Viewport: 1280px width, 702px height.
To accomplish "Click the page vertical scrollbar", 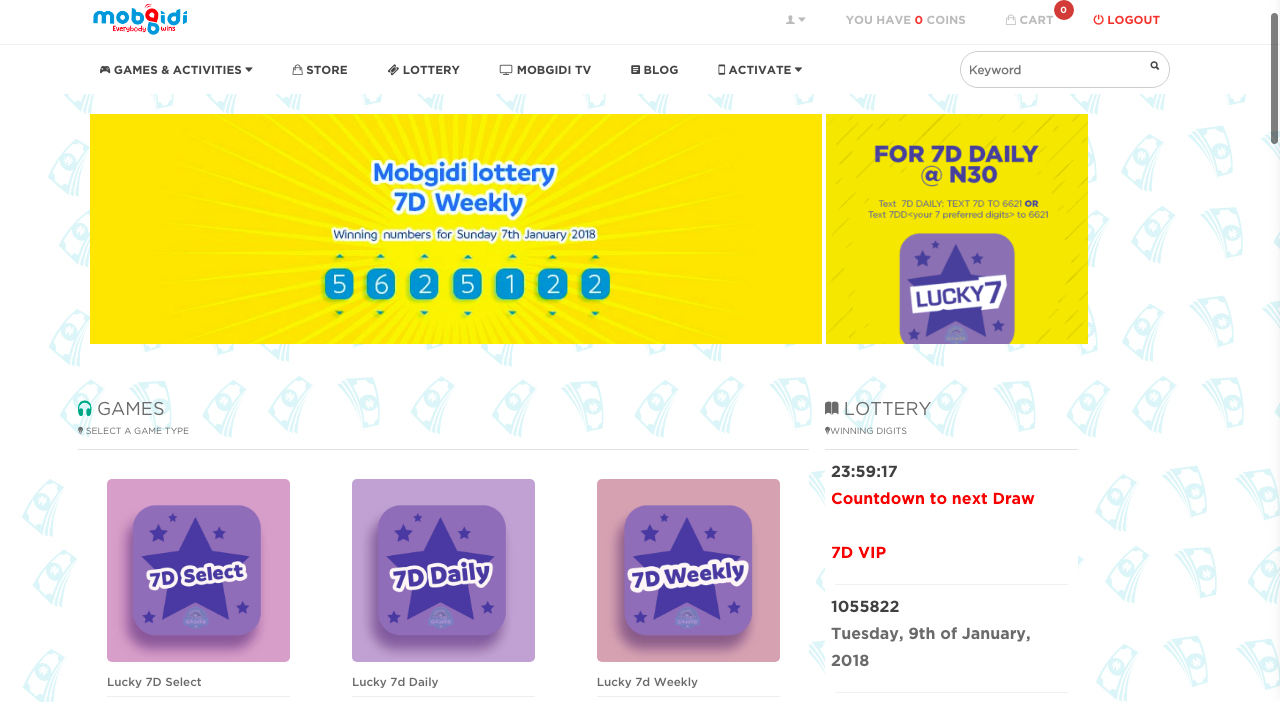I will pyautogui.click(x=1274, y=80).
